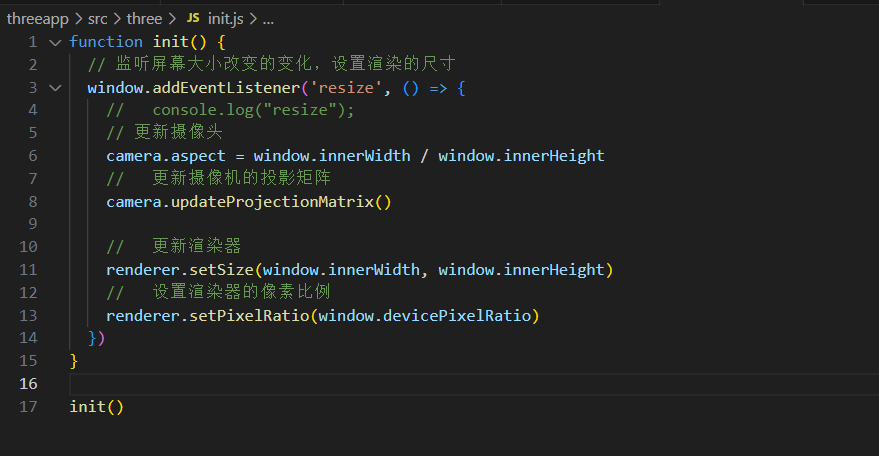Collapse the addEventListener callback fold arrow

(55, 88)
